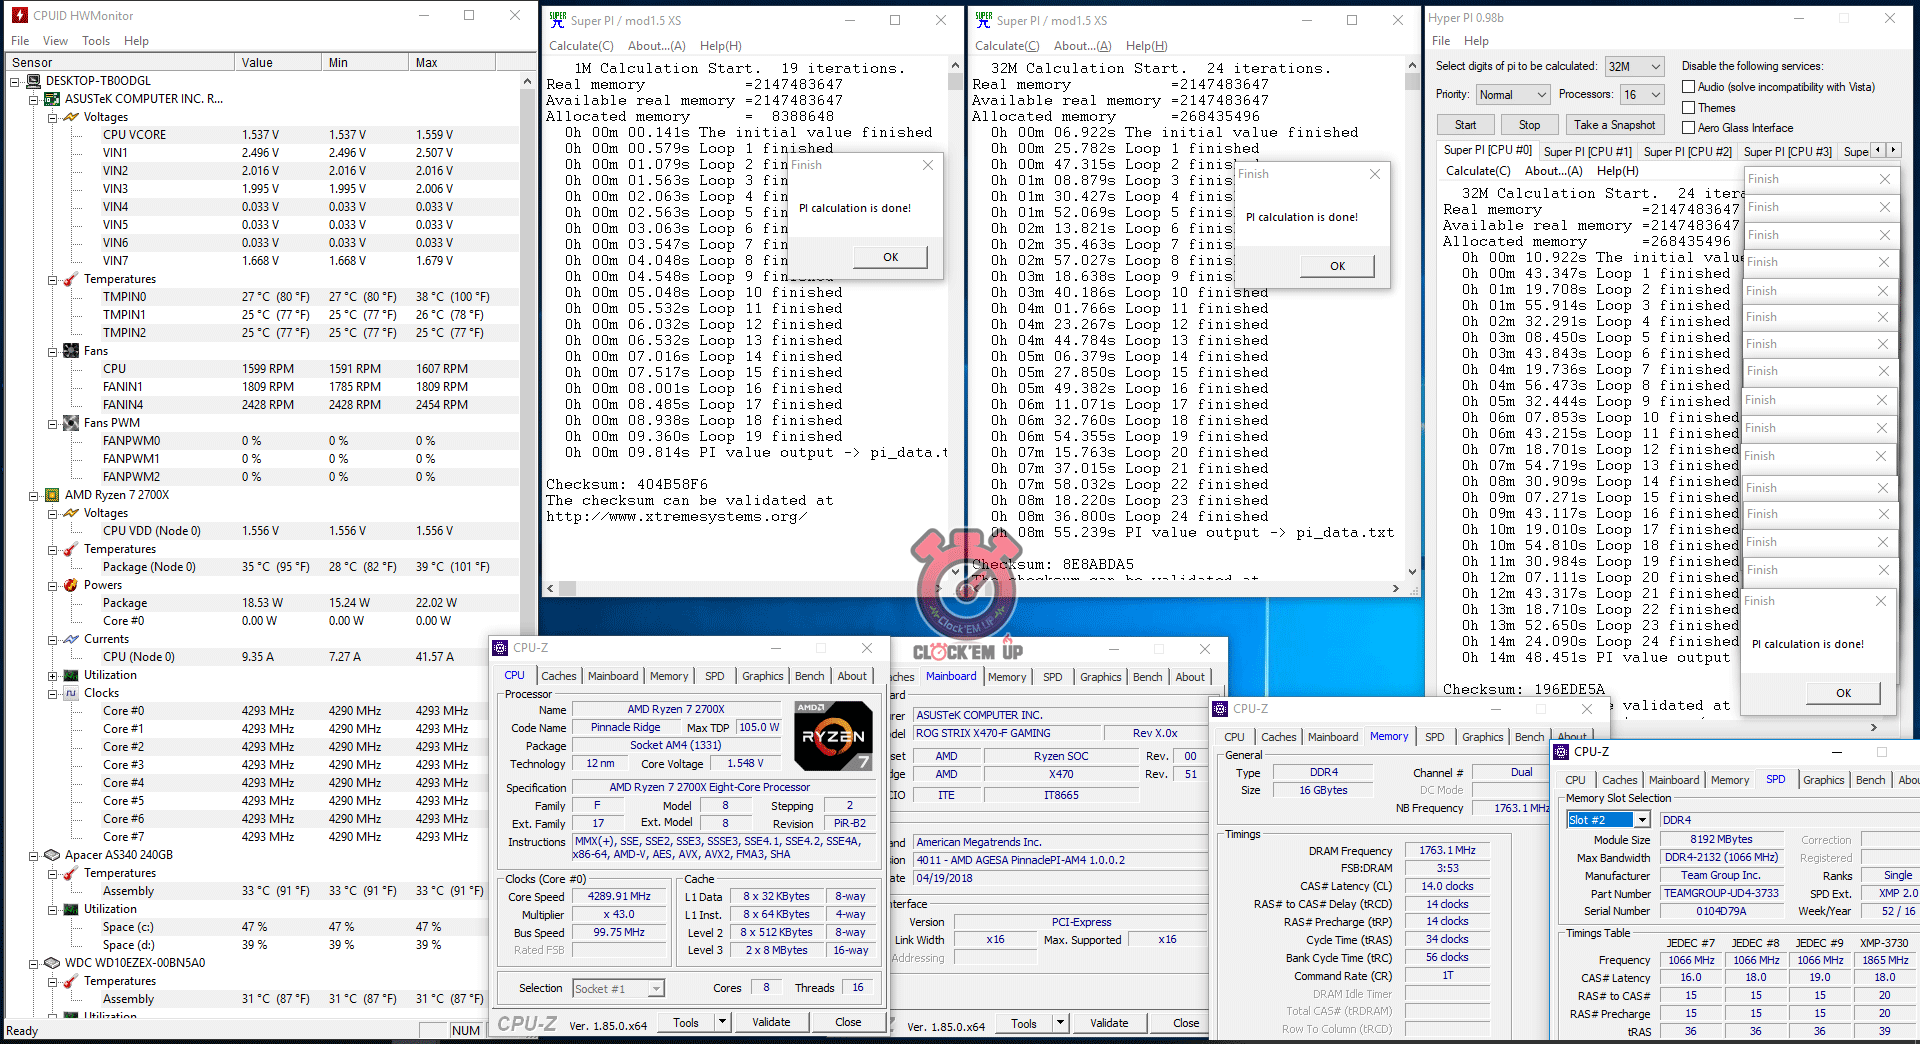Screen dimensions: 1920x1044
Task: Toggle the Themes checkbox in Hyper PI
Action: pos(1689,108)
